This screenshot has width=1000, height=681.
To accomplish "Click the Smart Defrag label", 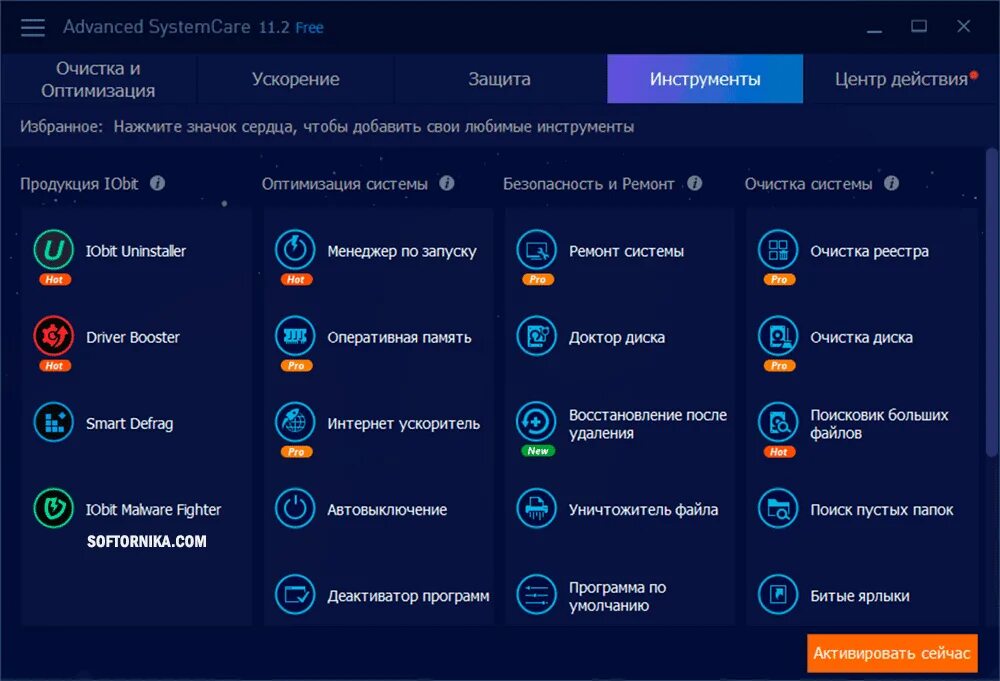I will coord(129,424).
